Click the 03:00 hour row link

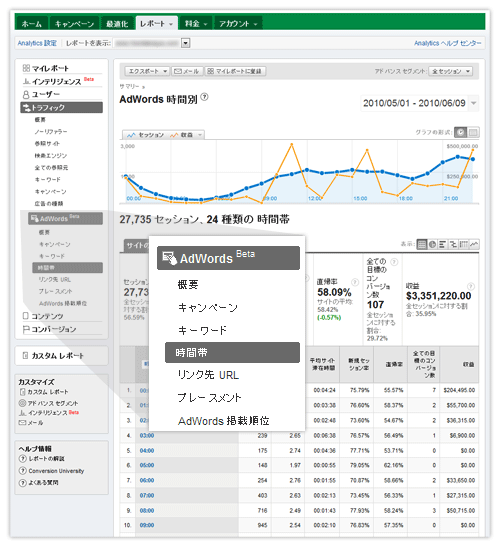[x=147, y=435]
